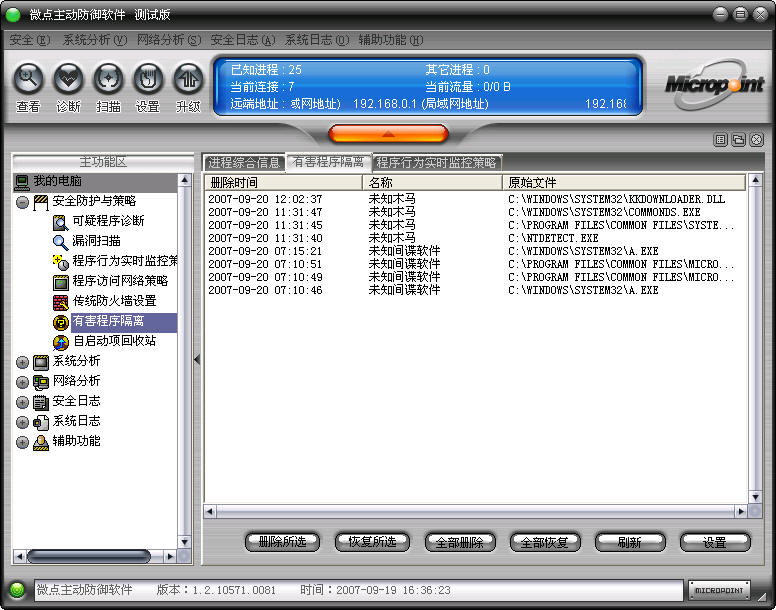Image resolution: width=776 pixels, height=610 pixels.
Task: Click the second small window icon at top right
Action: click(738, 140)
